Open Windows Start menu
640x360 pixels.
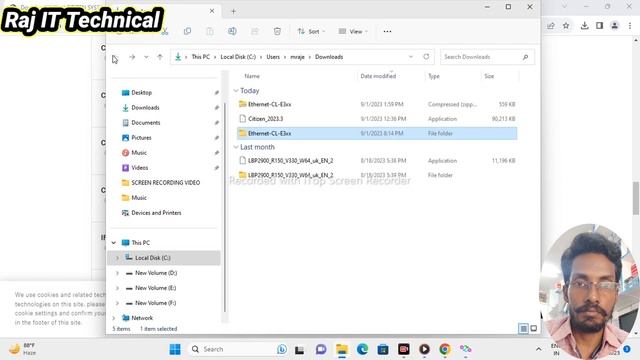coord(175,349)
